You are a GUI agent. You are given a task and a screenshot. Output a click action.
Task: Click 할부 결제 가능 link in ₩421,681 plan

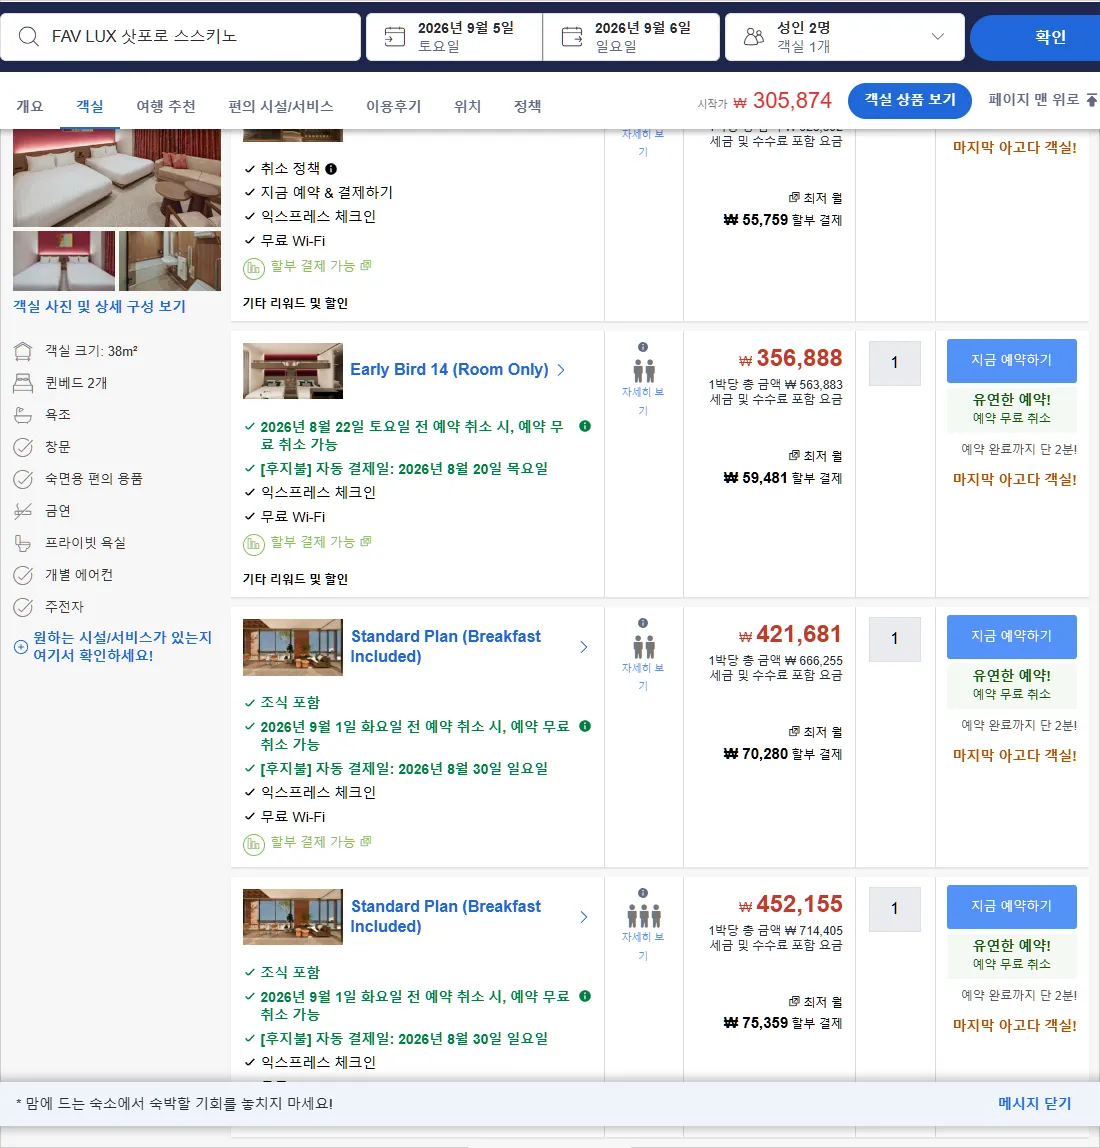pos(313,842)
